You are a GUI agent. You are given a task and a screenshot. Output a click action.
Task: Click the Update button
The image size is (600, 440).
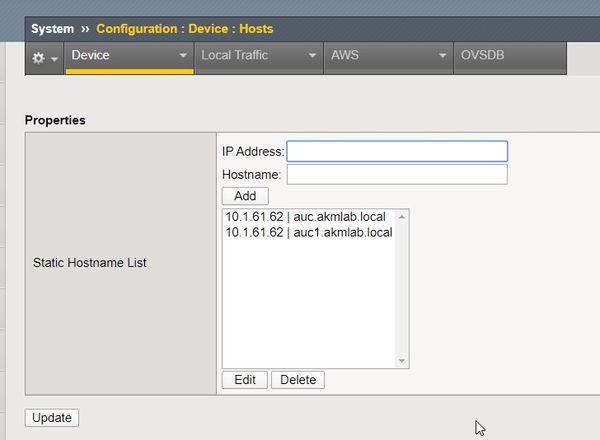(x=52, y=418)
